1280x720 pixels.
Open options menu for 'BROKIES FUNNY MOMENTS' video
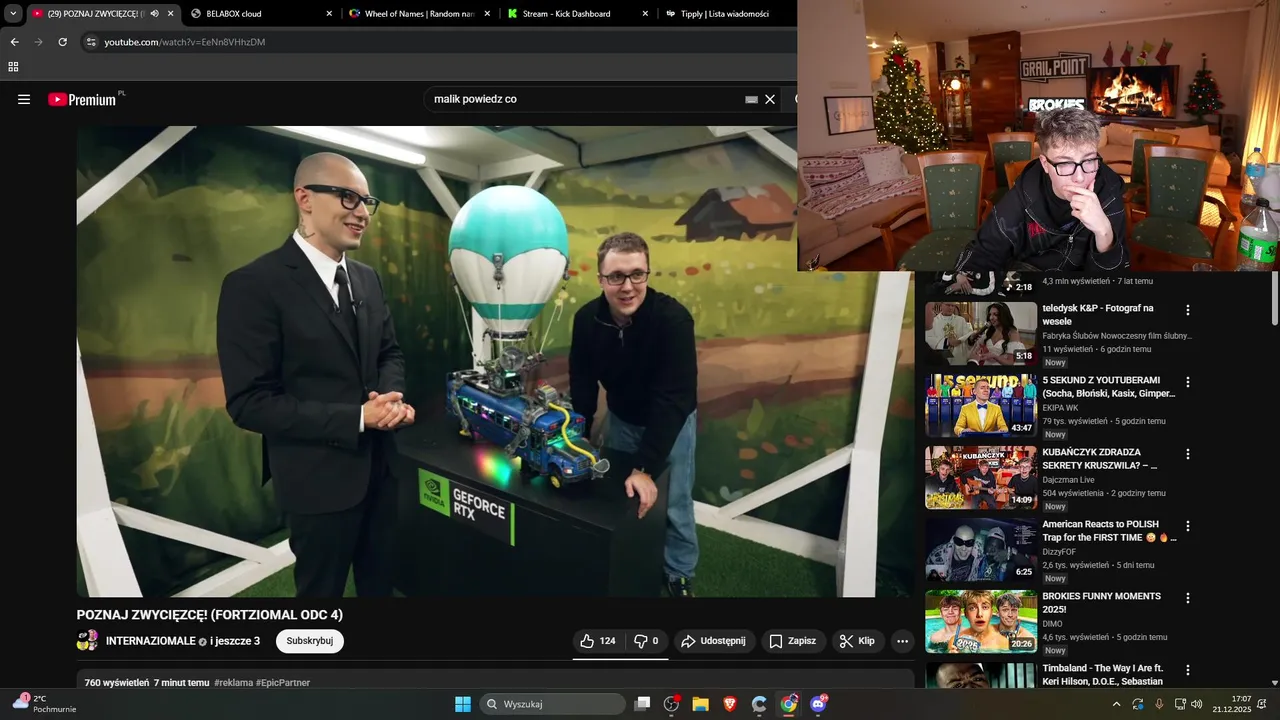click(1188, 598)
